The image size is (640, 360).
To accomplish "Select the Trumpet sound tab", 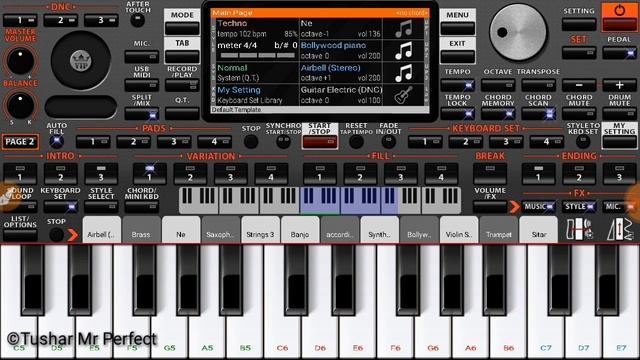I will click(x=499, y=230).
